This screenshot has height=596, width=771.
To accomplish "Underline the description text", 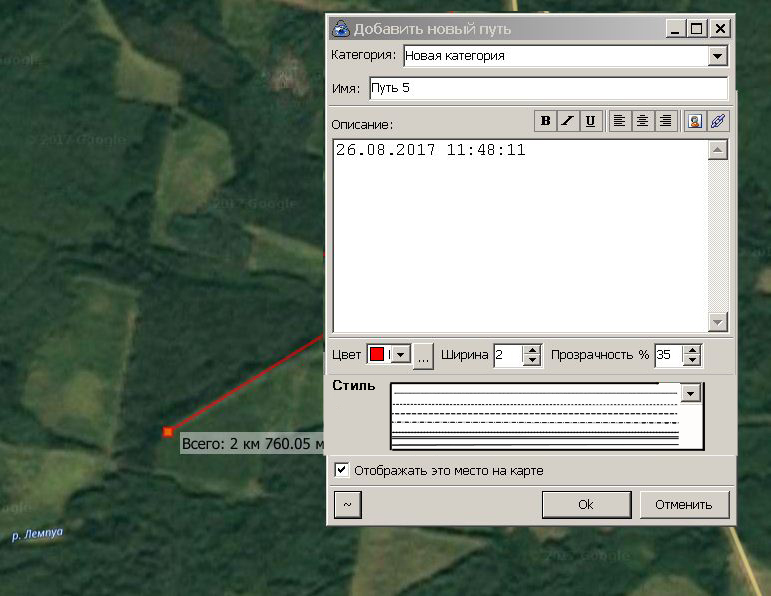I will pos(590,121).
